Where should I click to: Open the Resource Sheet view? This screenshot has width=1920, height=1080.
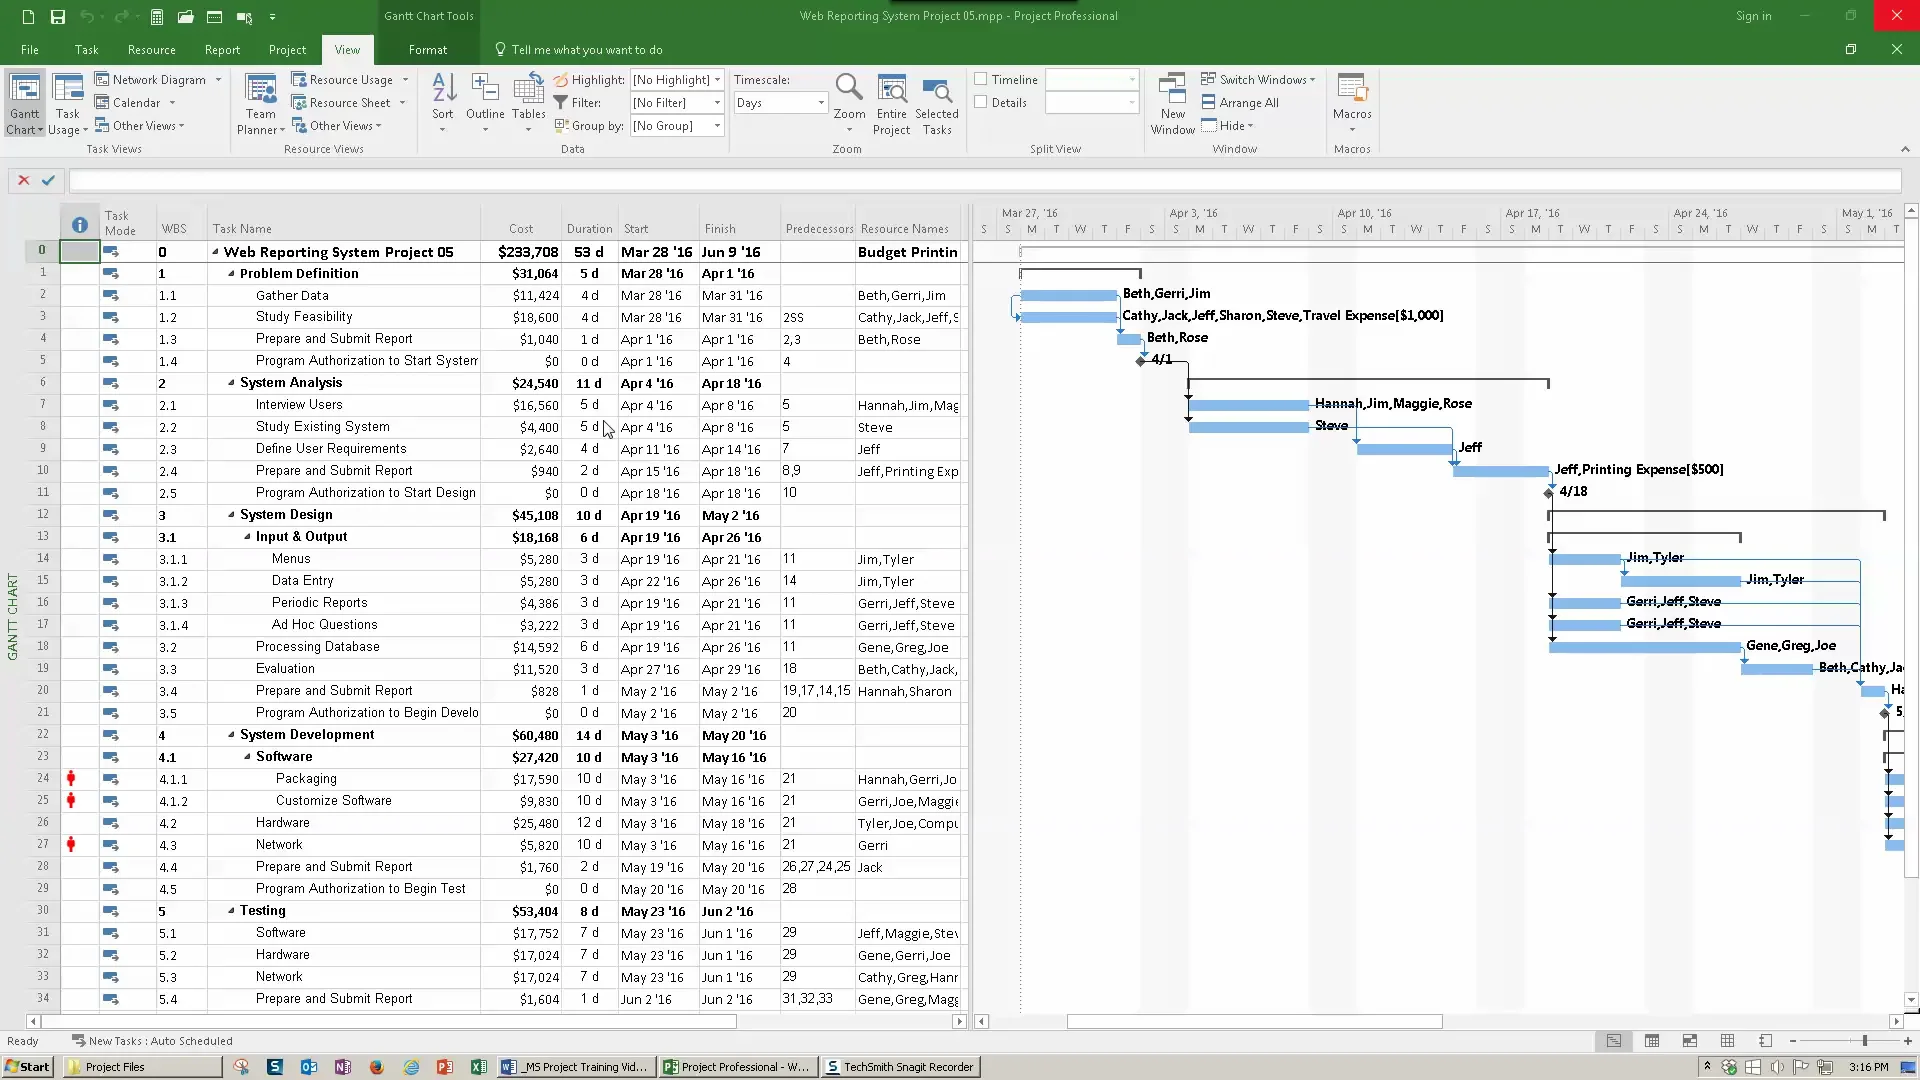[x=344, y=102]
